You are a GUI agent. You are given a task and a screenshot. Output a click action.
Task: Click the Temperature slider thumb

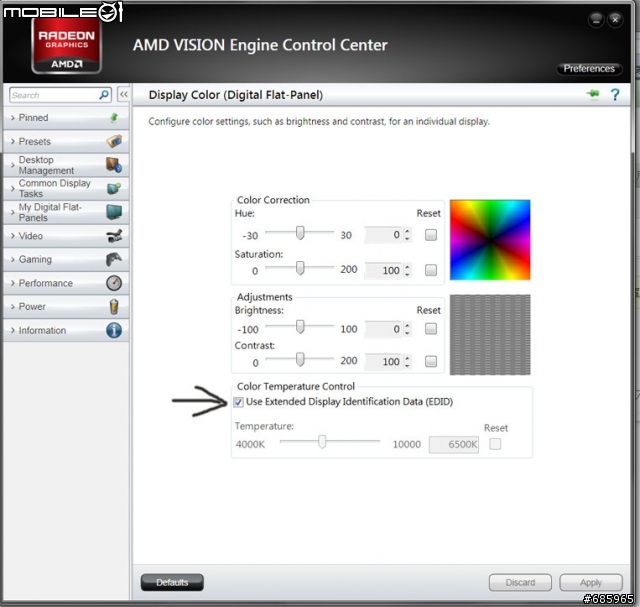click(x=322, y=442)
